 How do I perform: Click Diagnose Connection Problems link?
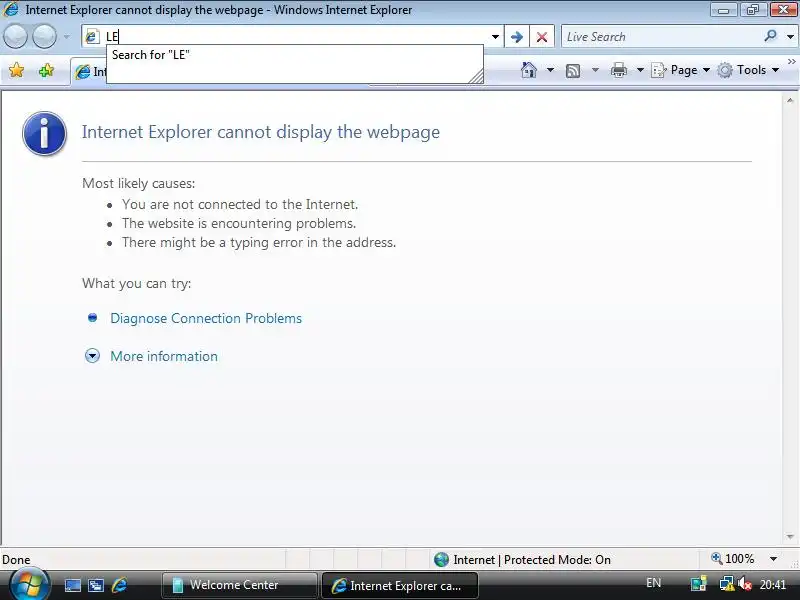pyautogui.click(x=206, y=318)
